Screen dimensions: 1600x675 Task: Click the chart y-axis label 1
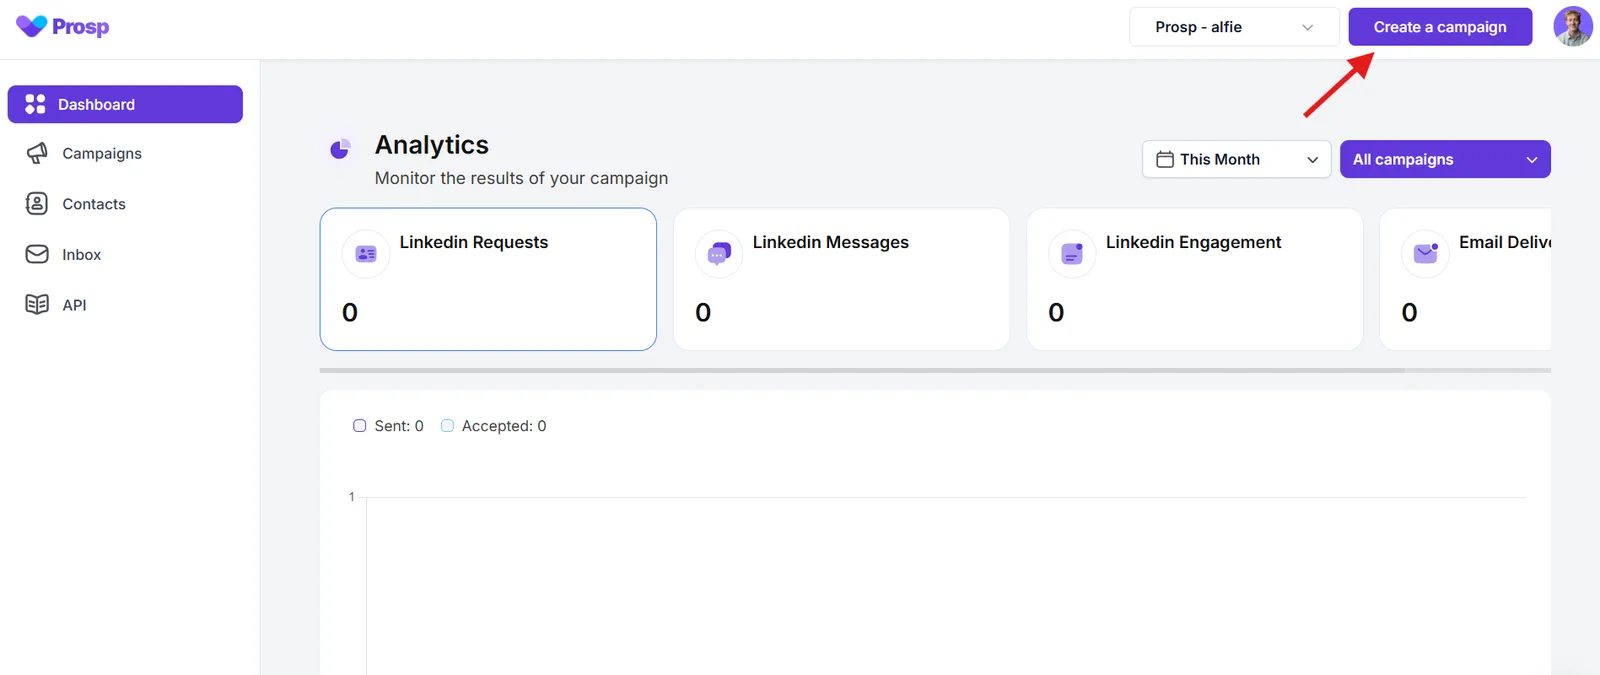pyautogui.click(x=351, y=497)
